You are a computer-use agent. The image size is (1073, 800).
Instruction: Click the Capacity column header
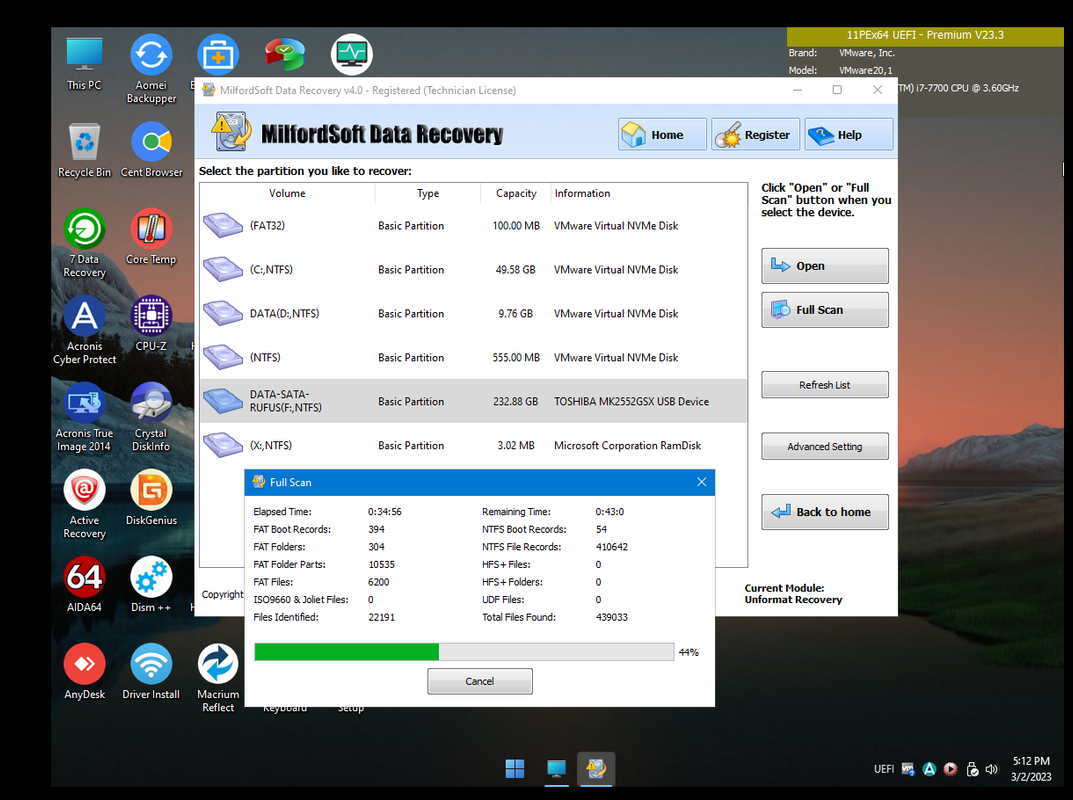pos(516,193)
